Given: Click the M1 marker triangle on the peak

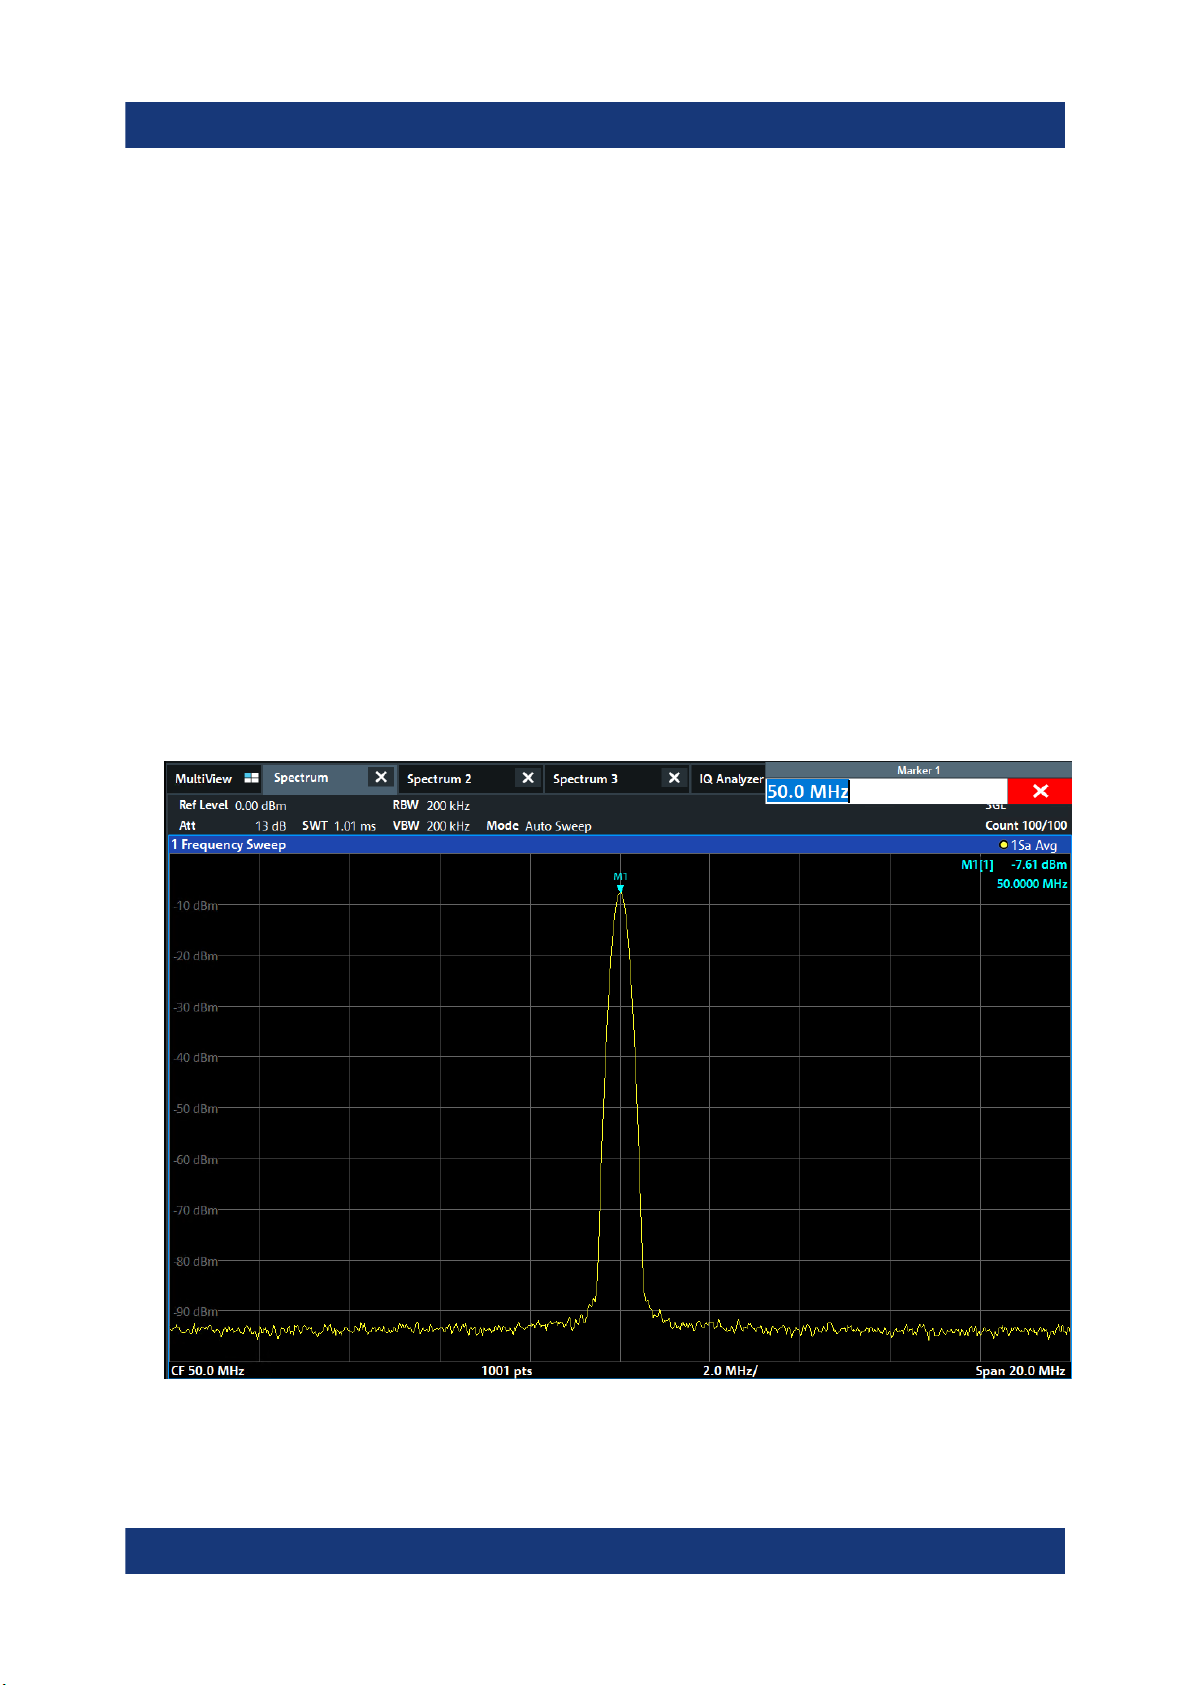Looking at the screenshot, I should tap(620, 888).
